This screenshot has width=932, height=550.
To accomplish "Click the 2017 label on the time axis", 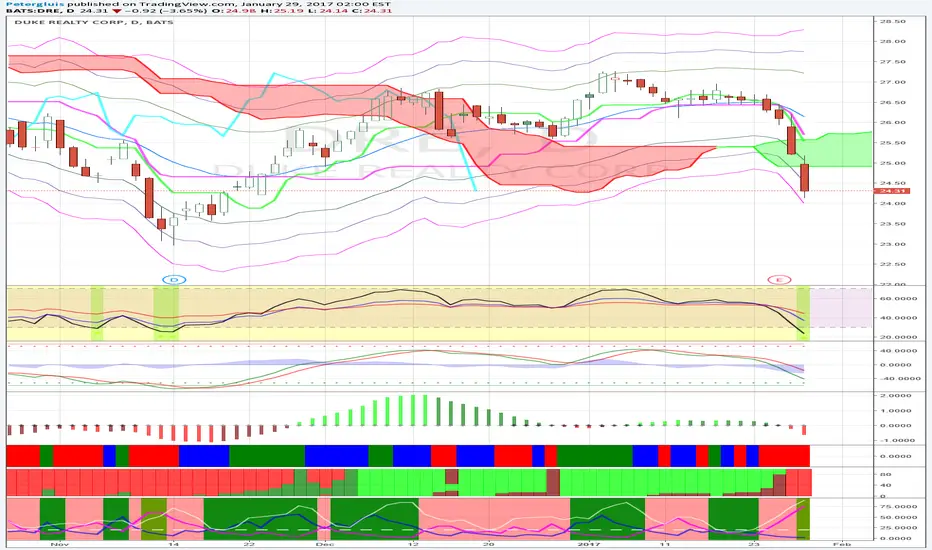I will [589, 544].
